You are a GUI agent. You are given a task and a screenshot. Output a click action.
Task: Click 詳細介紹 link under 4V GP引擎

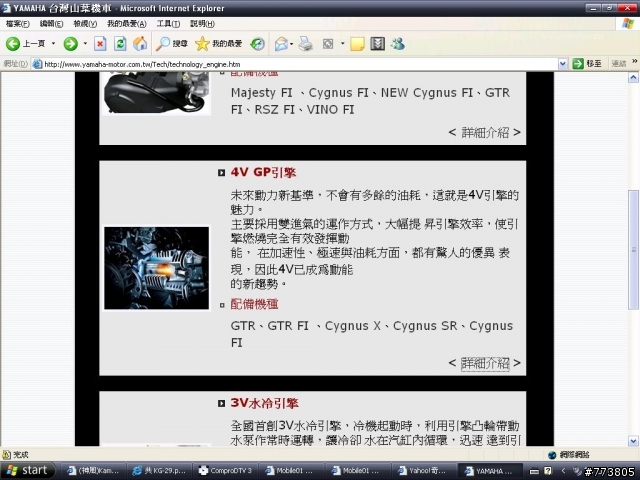click(x=485, y=363)
